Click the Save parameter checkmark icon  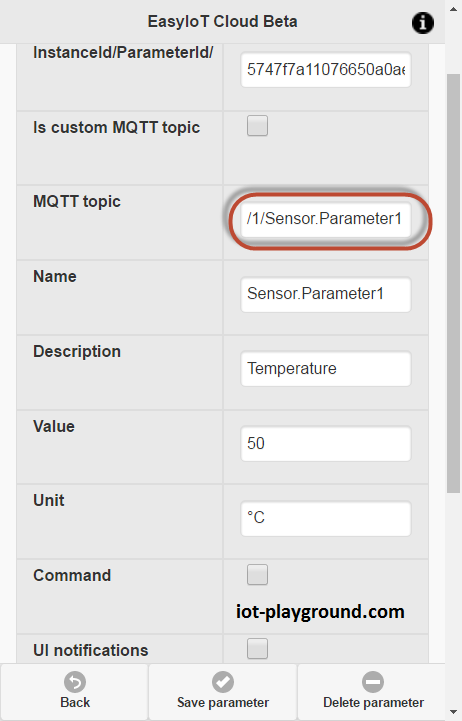click(223, 682)
